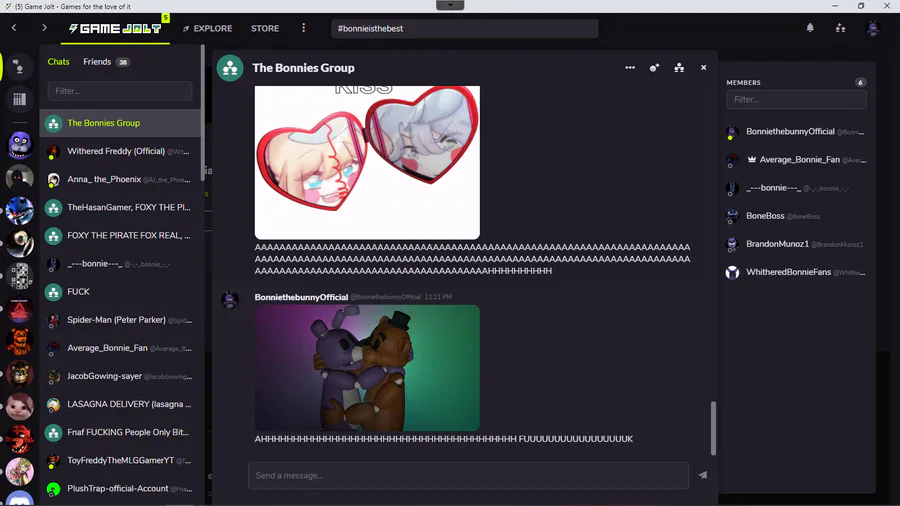Viewport: 900px width, 506px height.
Task: Click the chat message scrollbar
Action: tap(713, 428)
